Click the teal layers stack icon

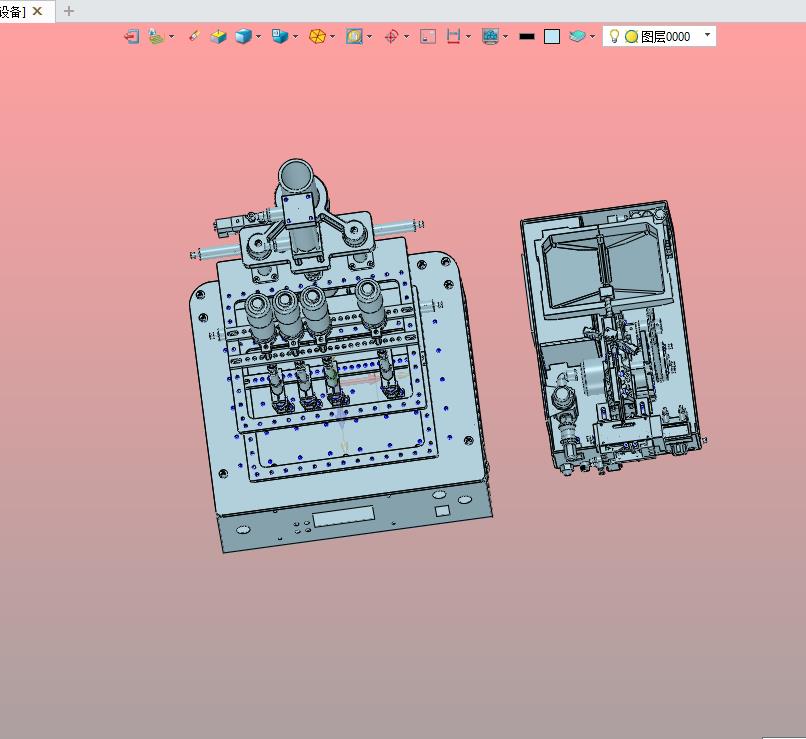577,36
